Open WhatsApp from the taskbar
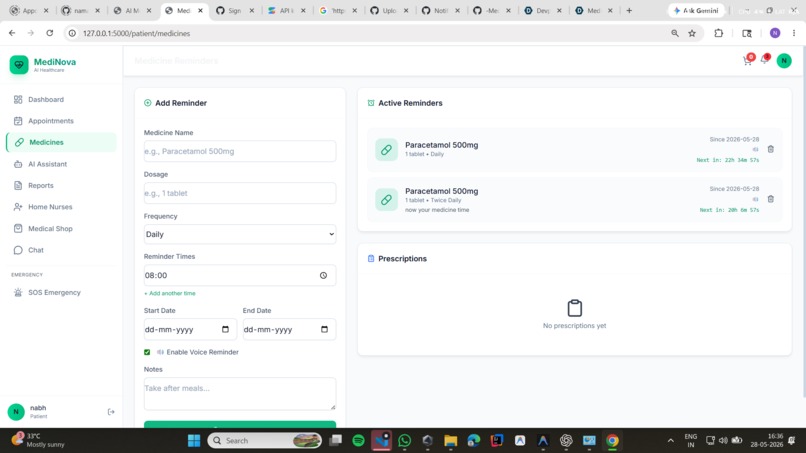The width and height of the screenshot is (806, 453). click(405, 441)
